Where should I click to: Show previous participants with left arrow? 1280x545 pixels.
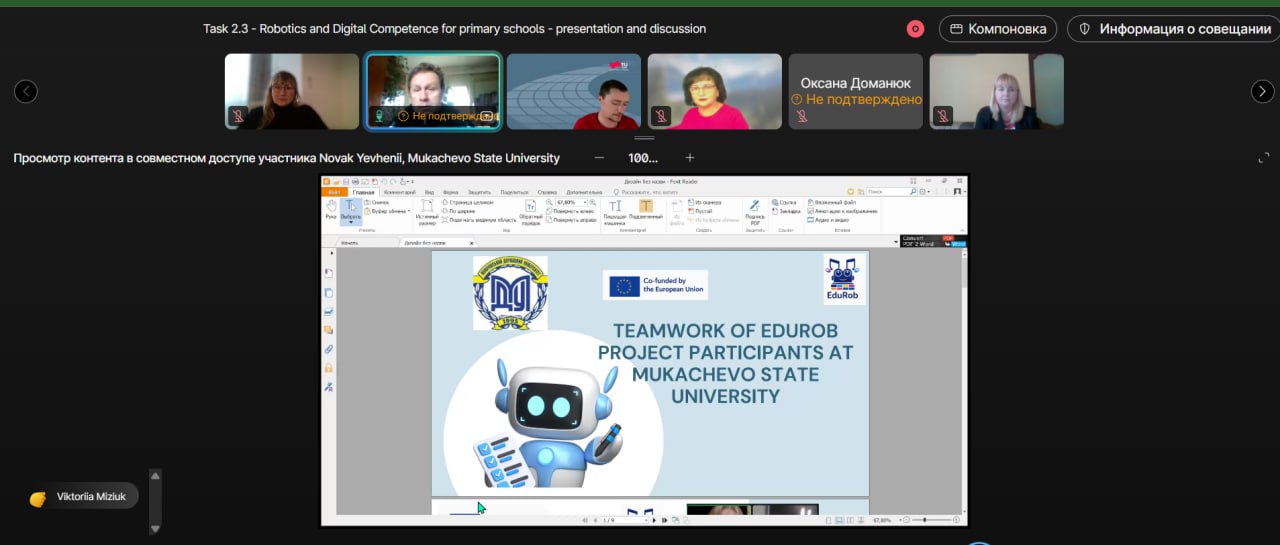(26, 91)
